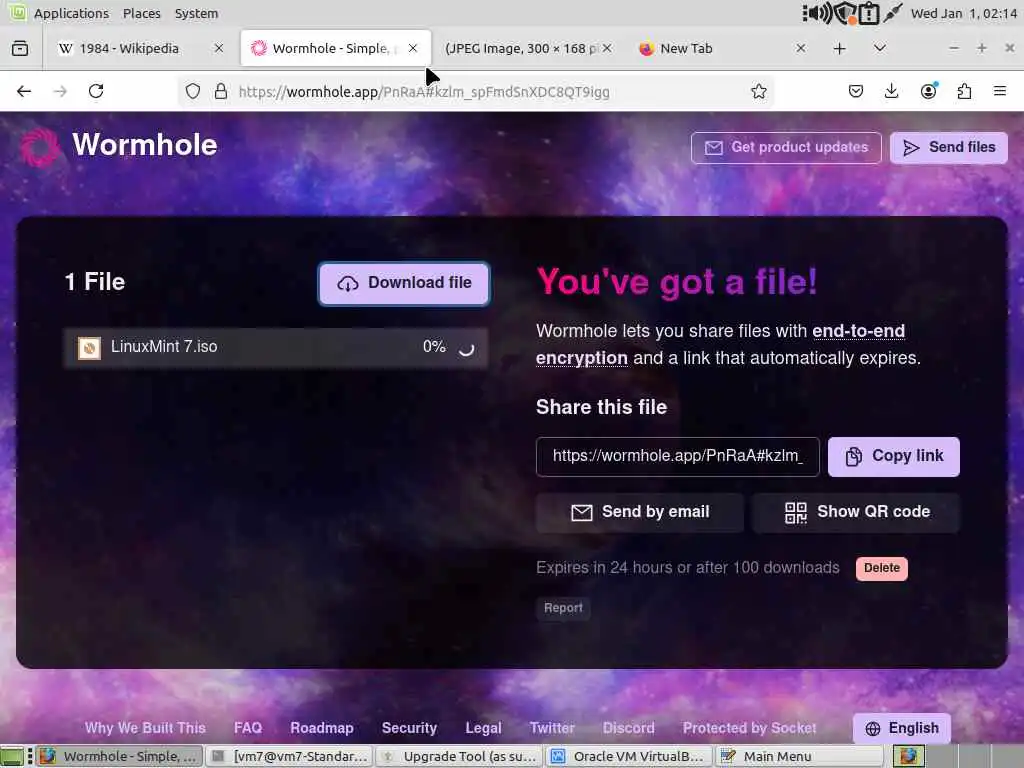View site security padlock information
This screenshot has height=768, width=1024.
[221, 91]
